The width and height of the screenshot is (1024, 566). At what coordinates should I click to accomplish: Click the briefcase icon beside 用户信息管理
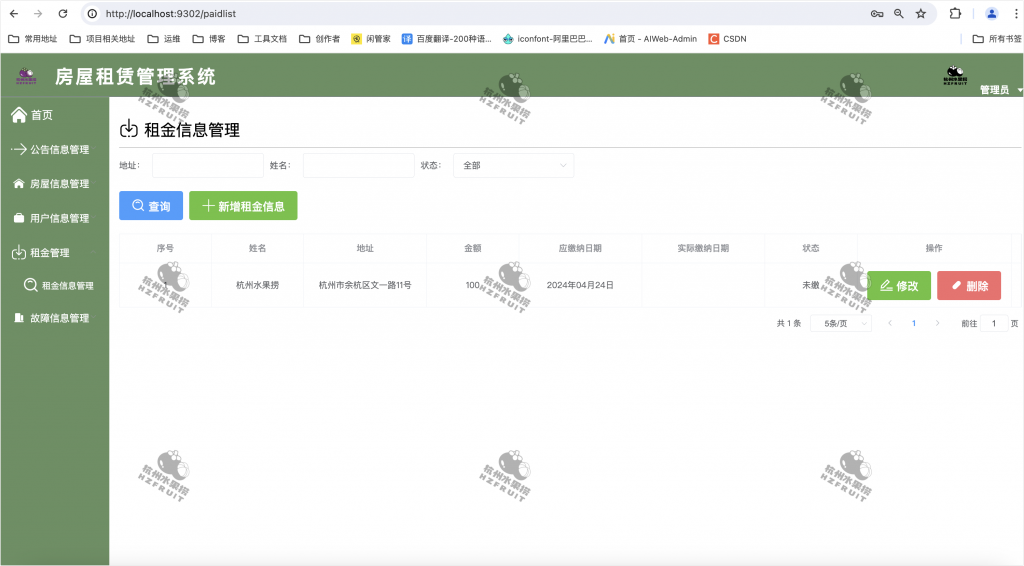(x=19, y=218)
